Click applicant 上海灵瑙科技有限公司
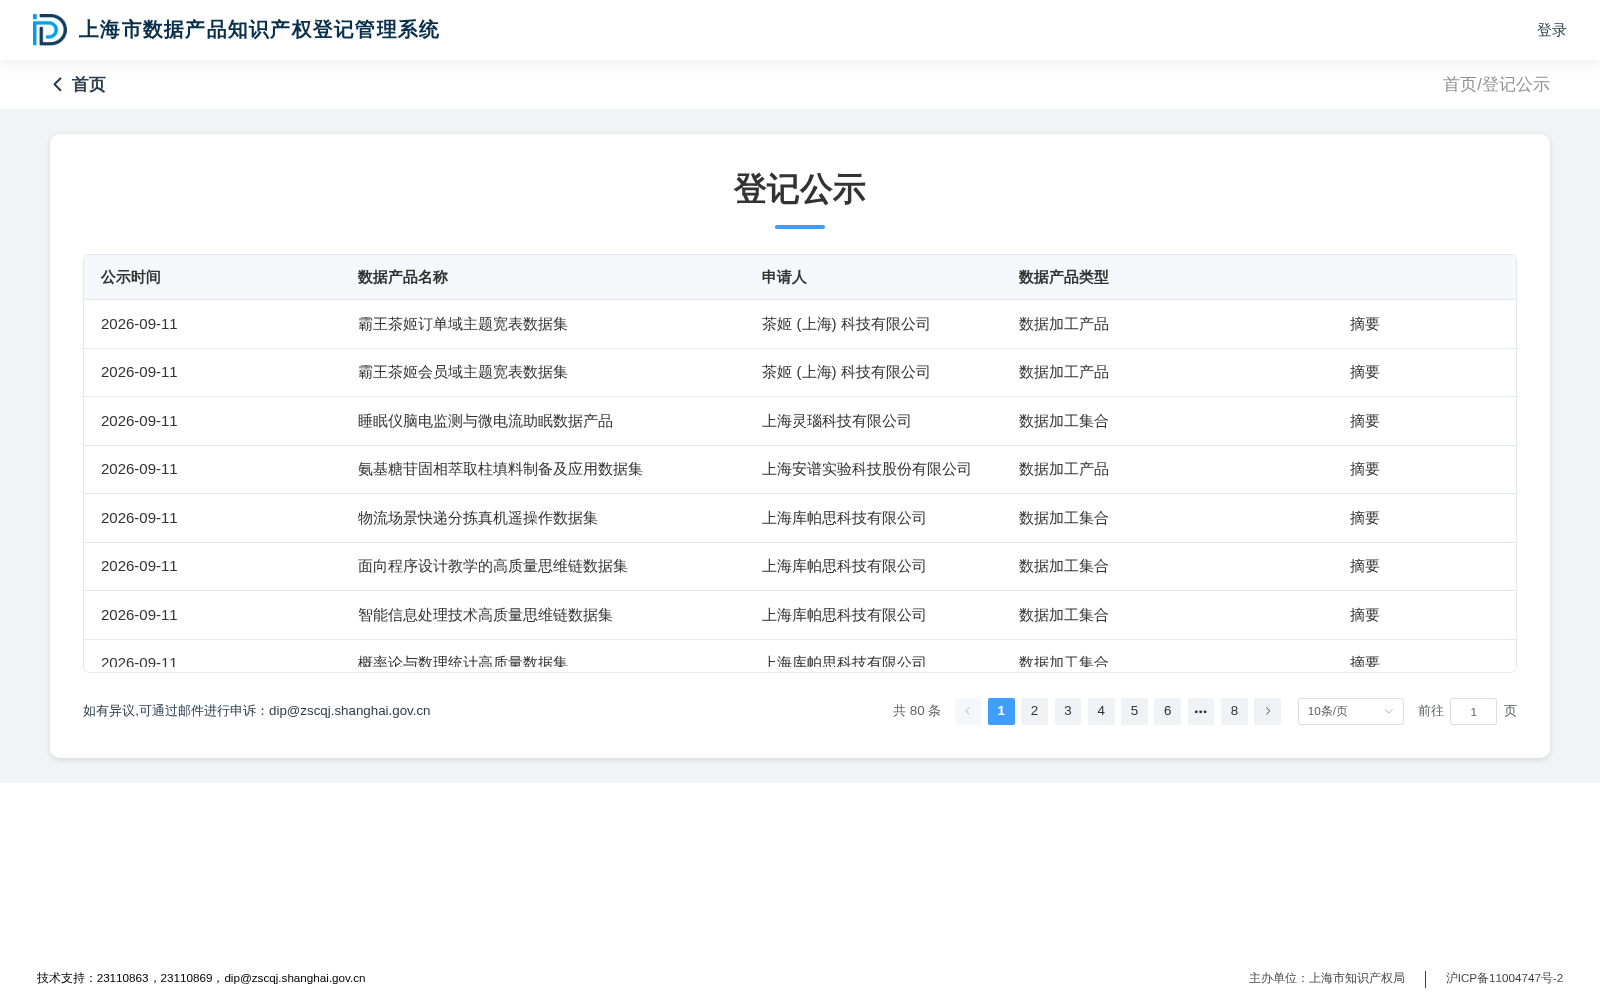The width and height of the screenshot is (1600, 1000). tap(837, 421)
